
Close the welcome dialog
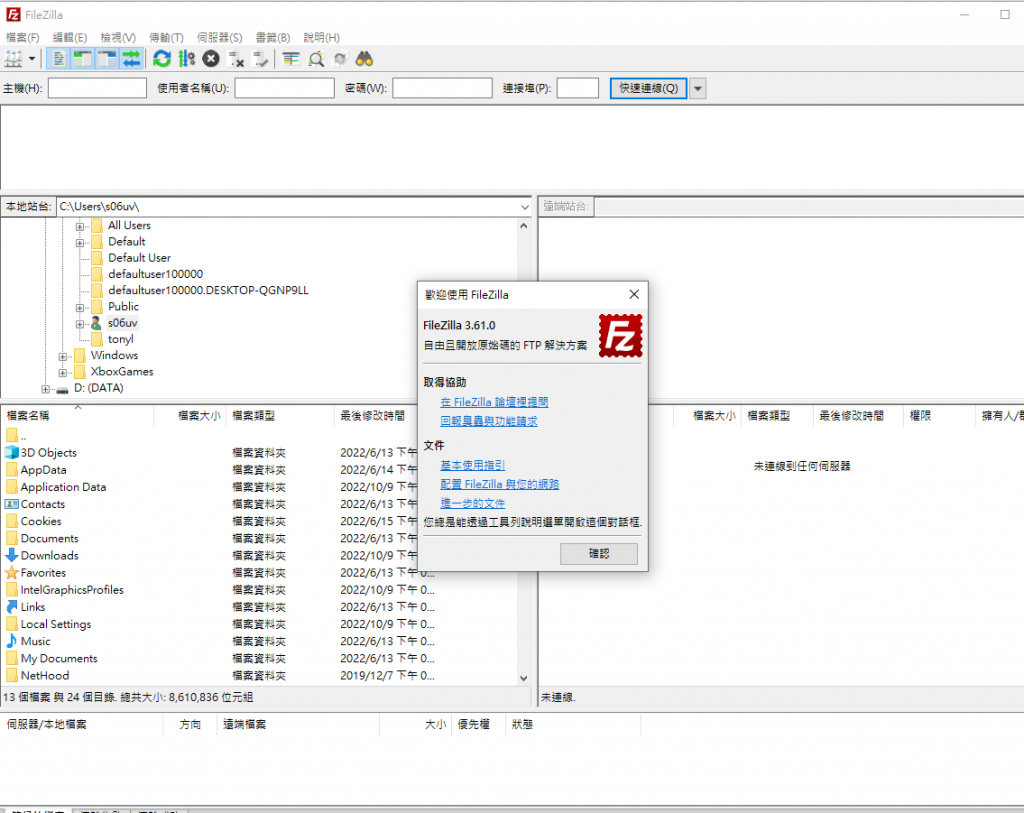[633, 295]
